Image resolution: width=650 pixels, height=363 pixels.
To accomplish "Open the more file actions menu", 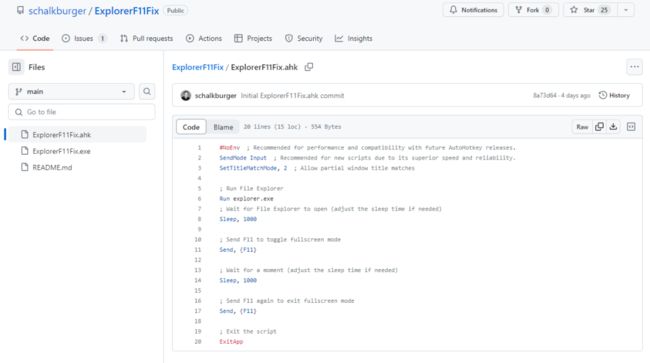I will coord(634,67).
